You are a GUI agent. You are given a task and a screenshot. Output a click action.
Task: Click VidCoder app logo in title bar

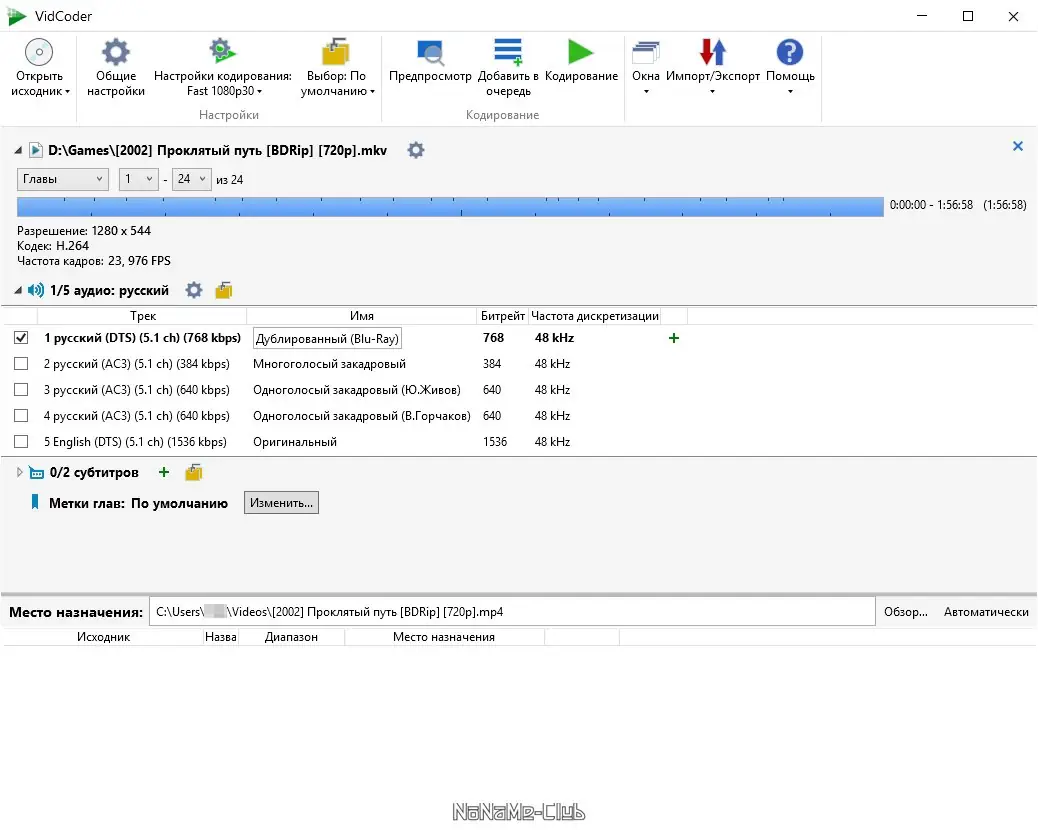tap(17, 16)
